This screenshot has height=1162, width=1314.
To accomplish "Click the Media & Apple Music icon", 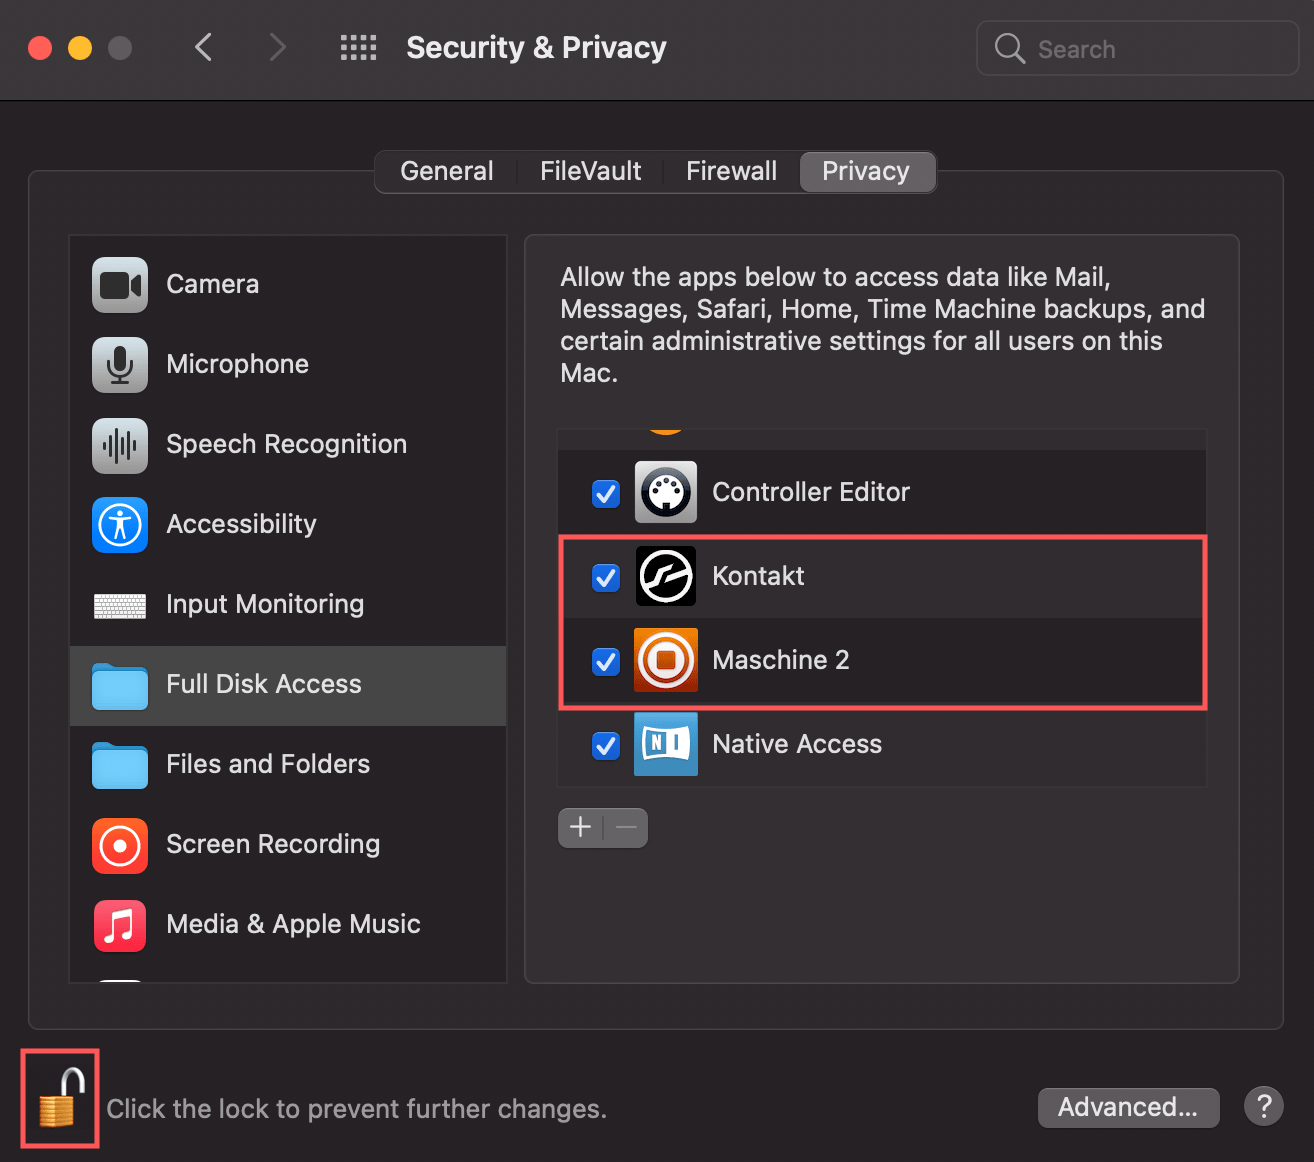I will [120, 926].
